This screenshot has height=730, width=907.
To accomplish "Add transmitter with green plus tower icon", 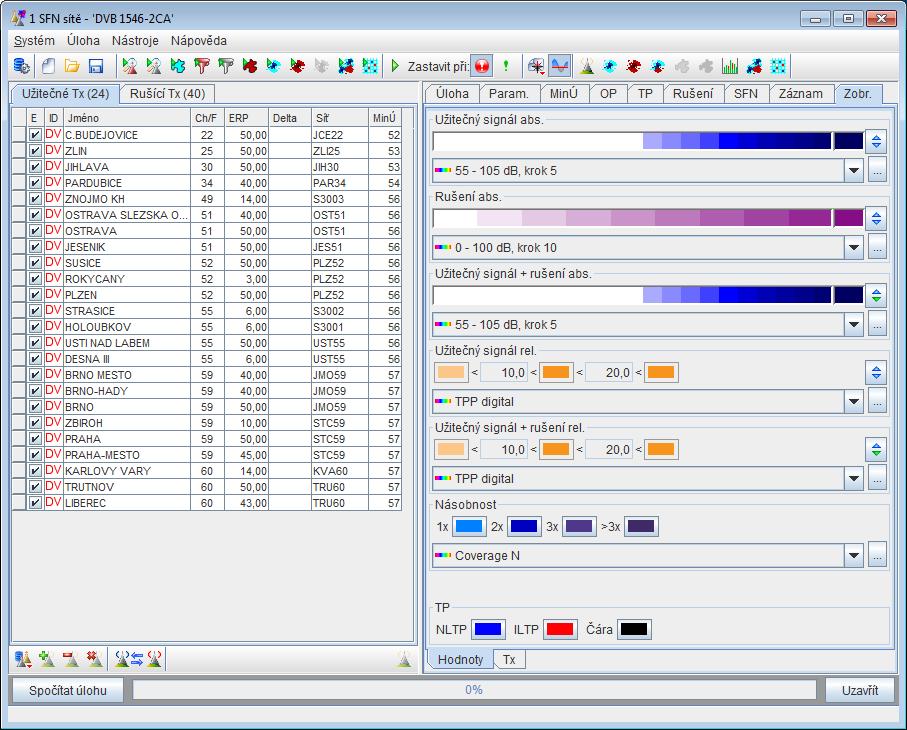I will pyautogui.click(x=47, y=659).
